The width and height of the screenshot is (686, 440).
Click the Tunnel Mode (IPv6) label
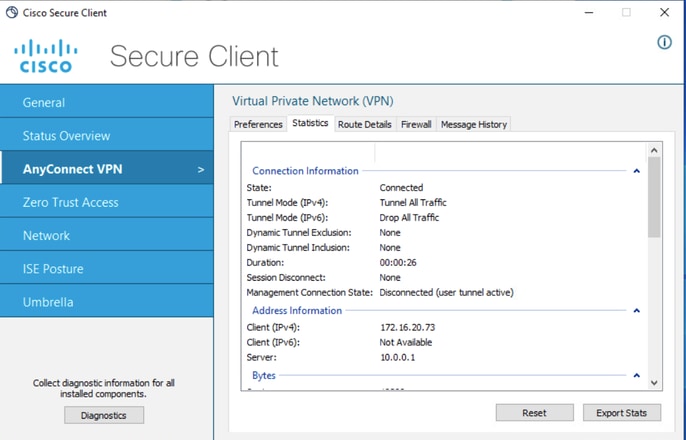point(287,217)
